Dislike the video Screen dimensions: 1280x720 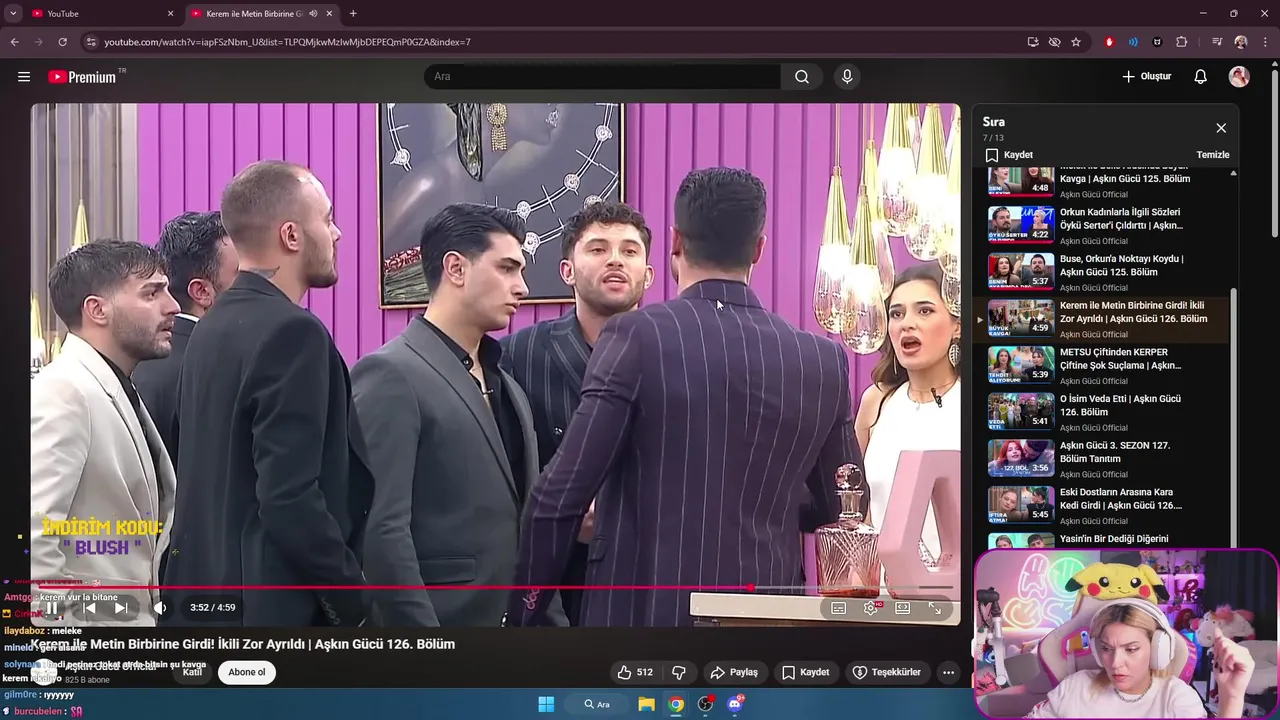(x=678, y=672)
